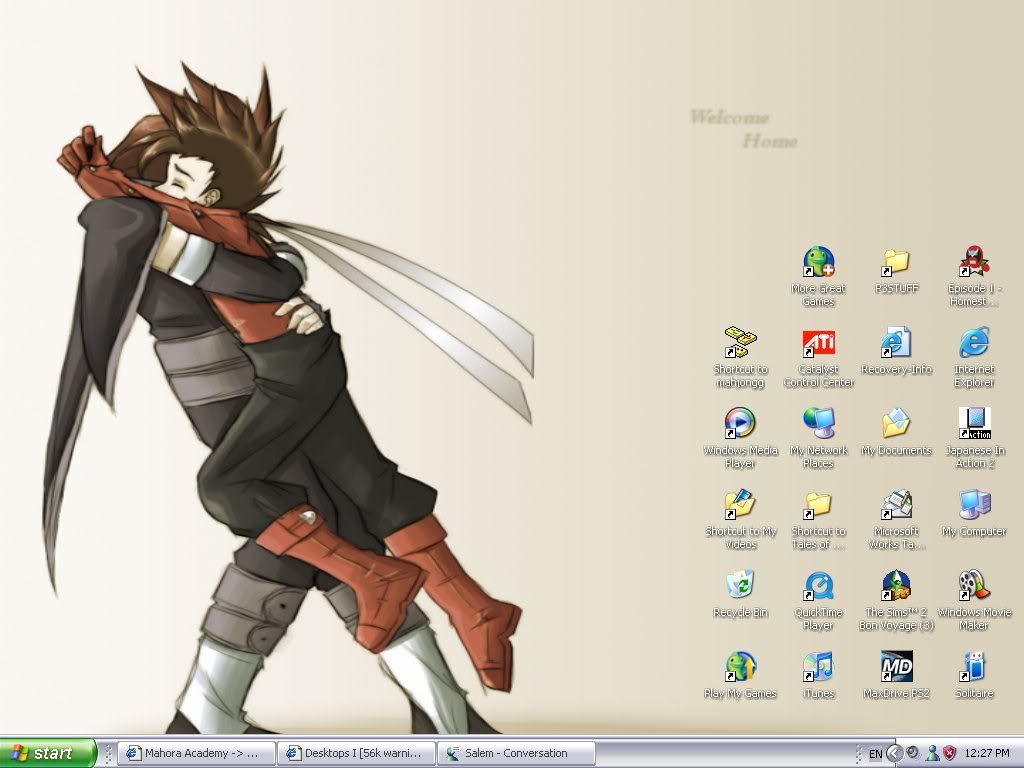Open the iTunes desktop shortcut
1024x768 pixels.
click(x=818, y=668)
